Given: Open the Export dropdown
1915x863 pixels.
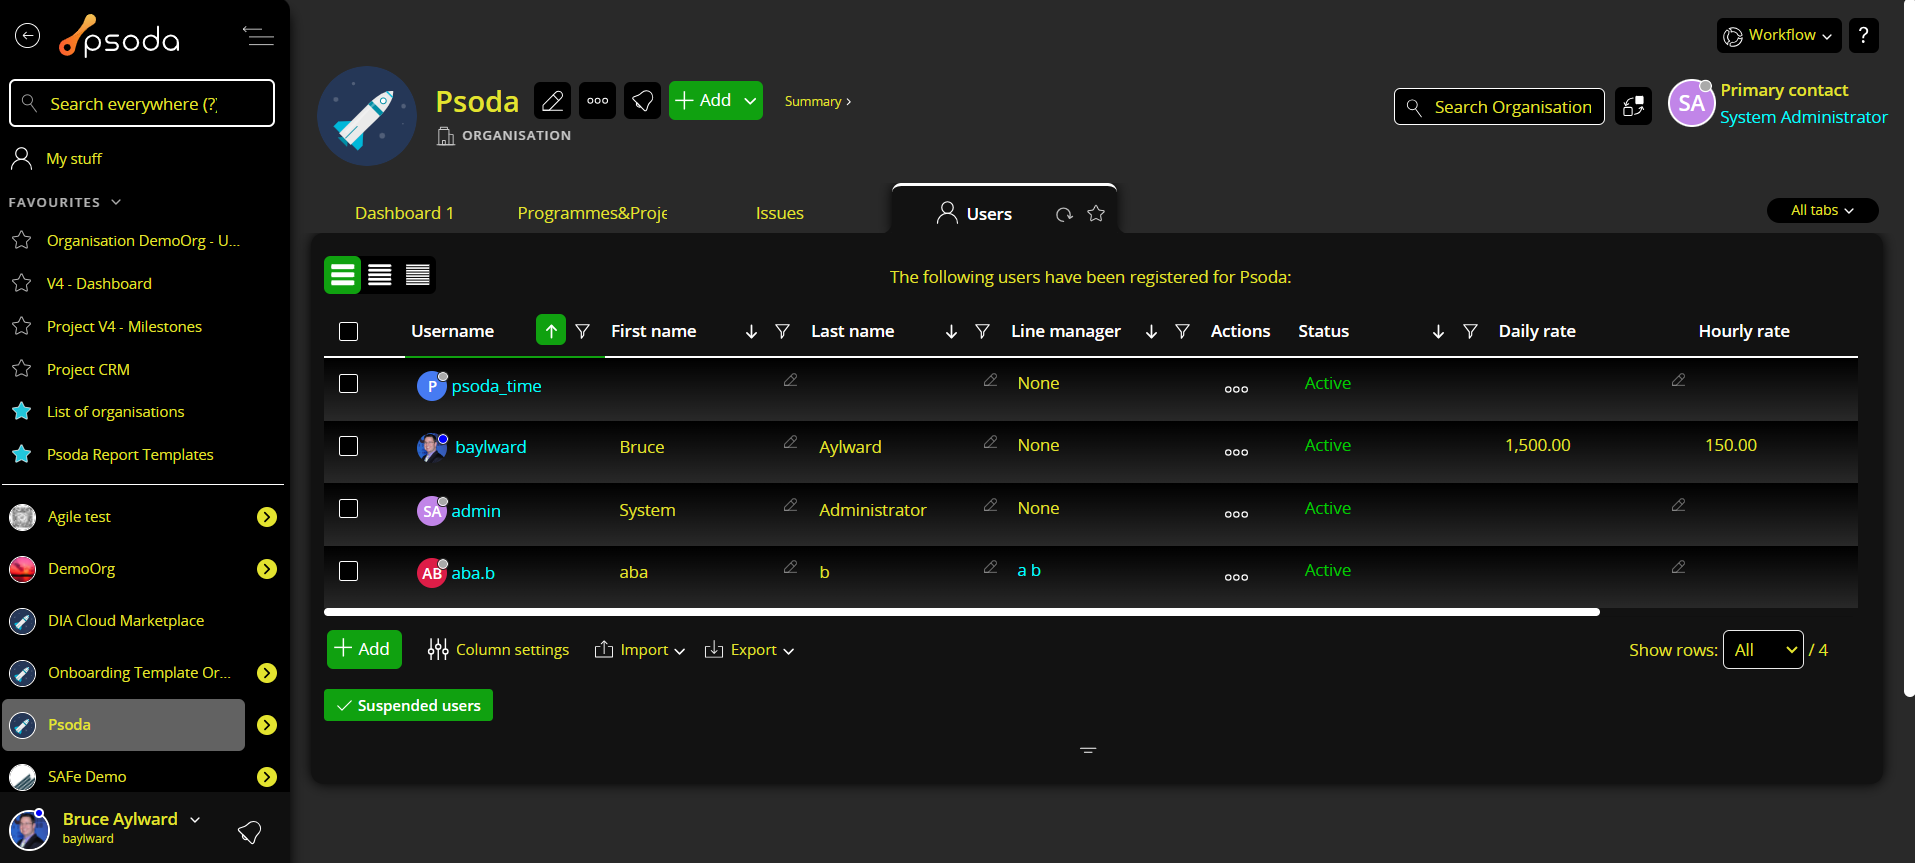Looking at the screenshot, I should click(749, 650).
